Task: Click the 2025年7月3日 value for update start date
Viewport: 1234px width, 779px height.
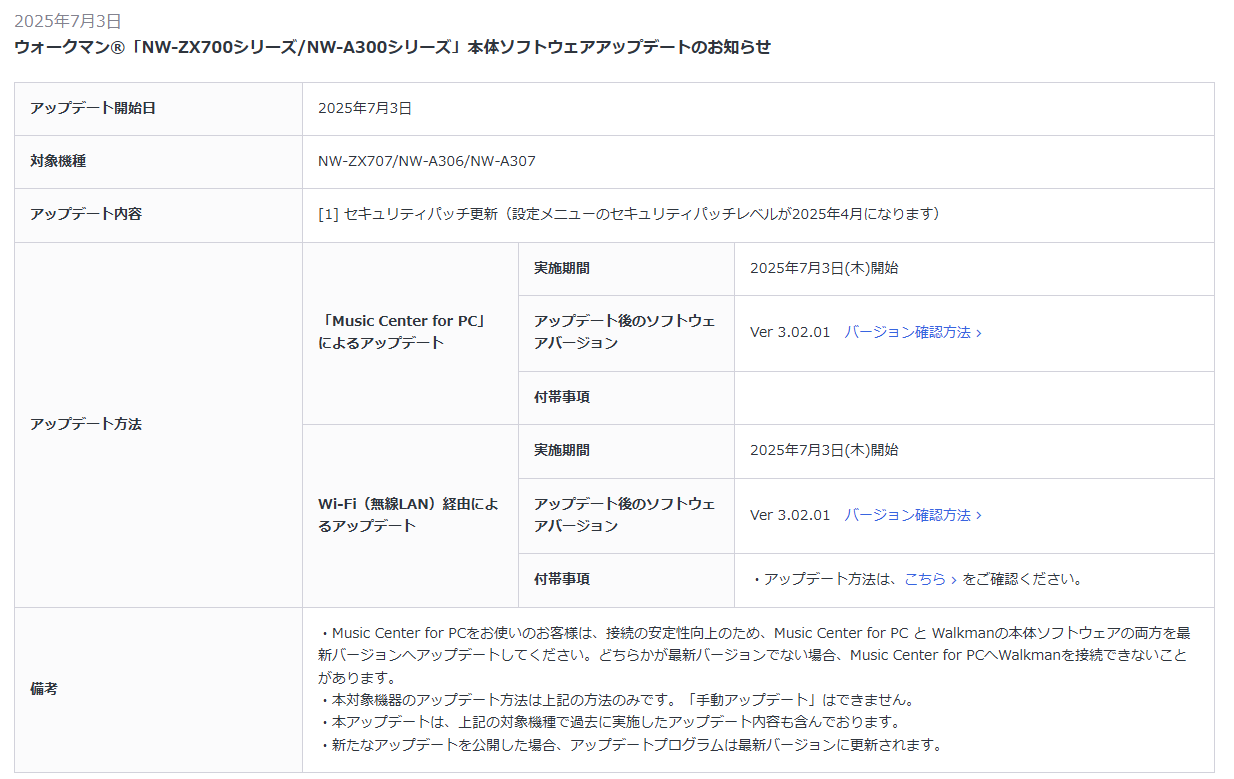Action: tap(365, 108)
